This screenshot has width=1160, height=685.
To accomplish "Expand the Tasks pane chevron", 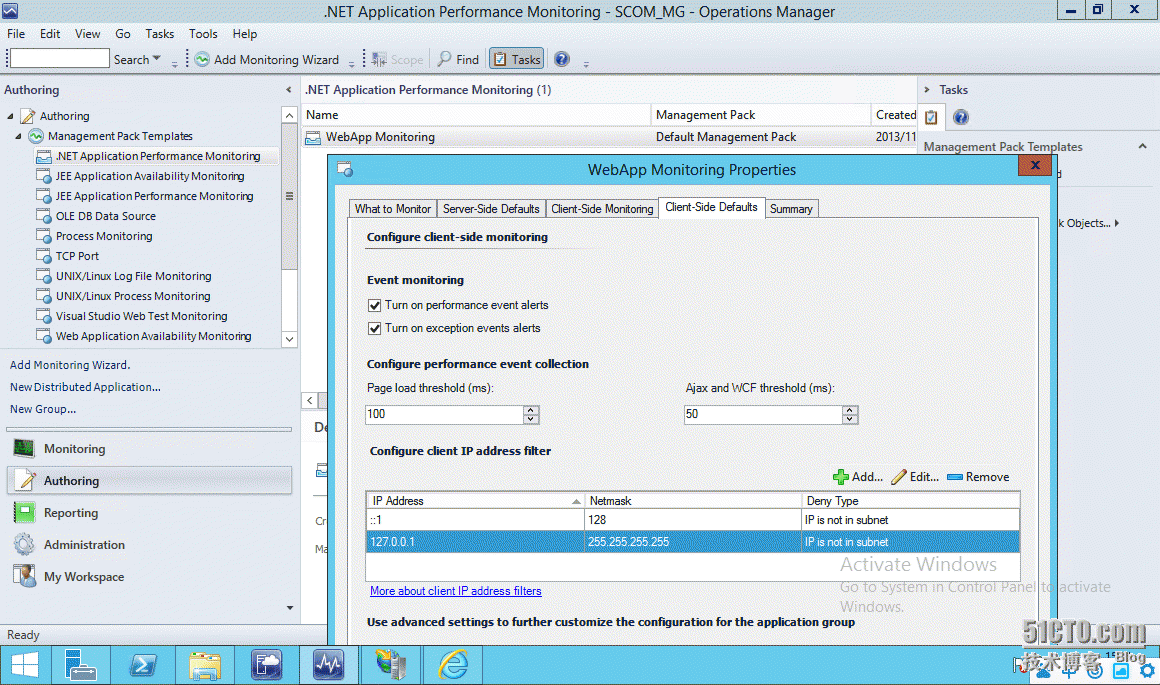I will (926, 90).
